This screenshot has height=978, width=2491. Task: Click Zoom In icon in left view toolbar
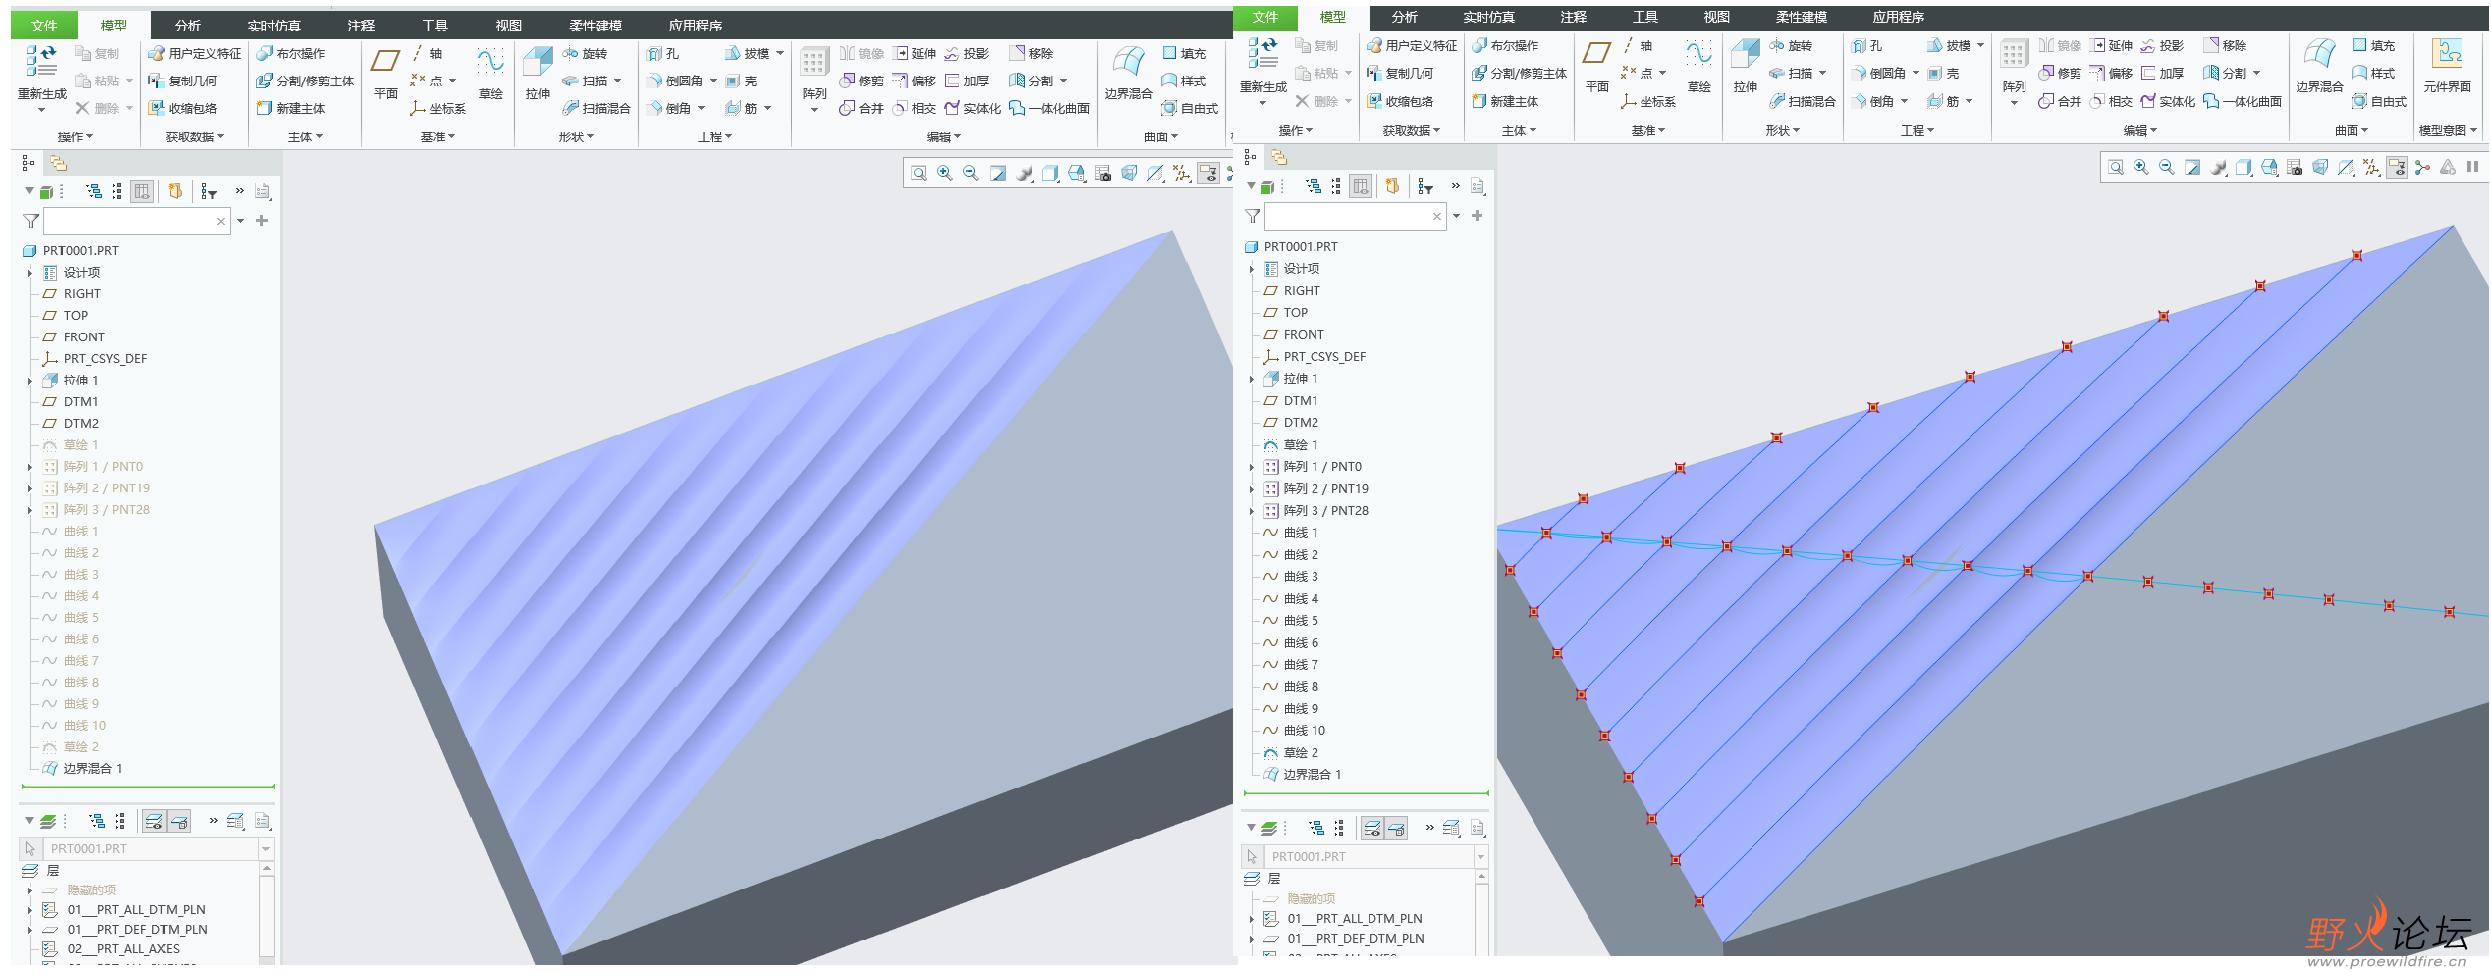point(944,174)
